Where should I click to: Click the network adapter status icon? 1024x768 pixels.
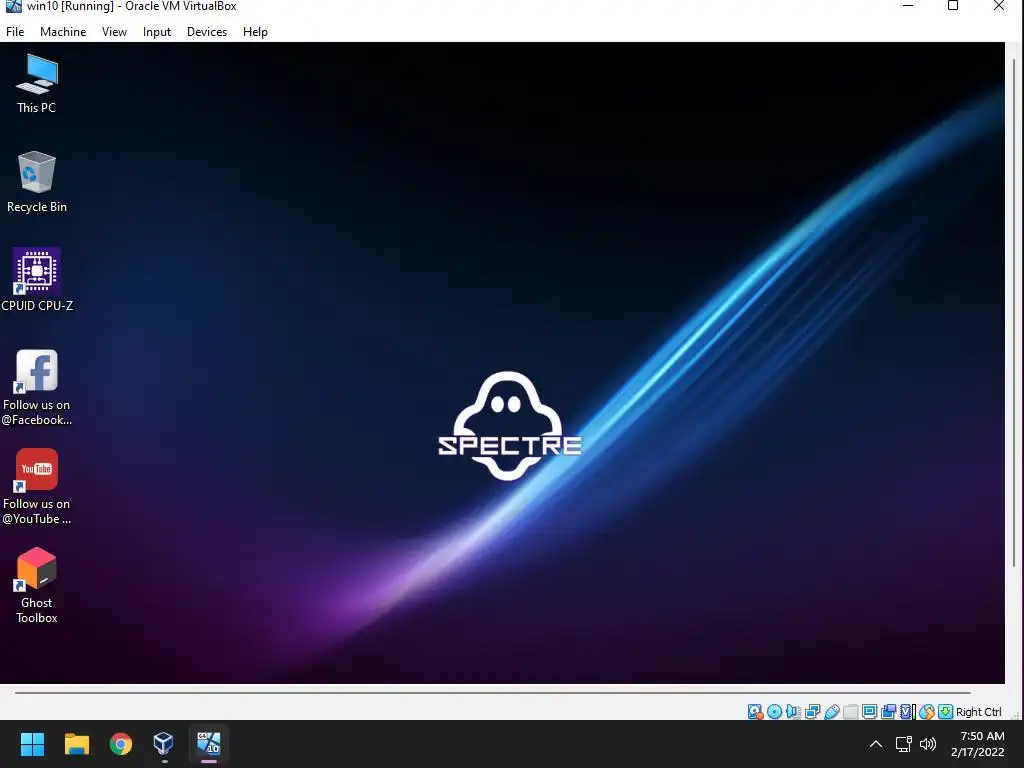[812, 712]
